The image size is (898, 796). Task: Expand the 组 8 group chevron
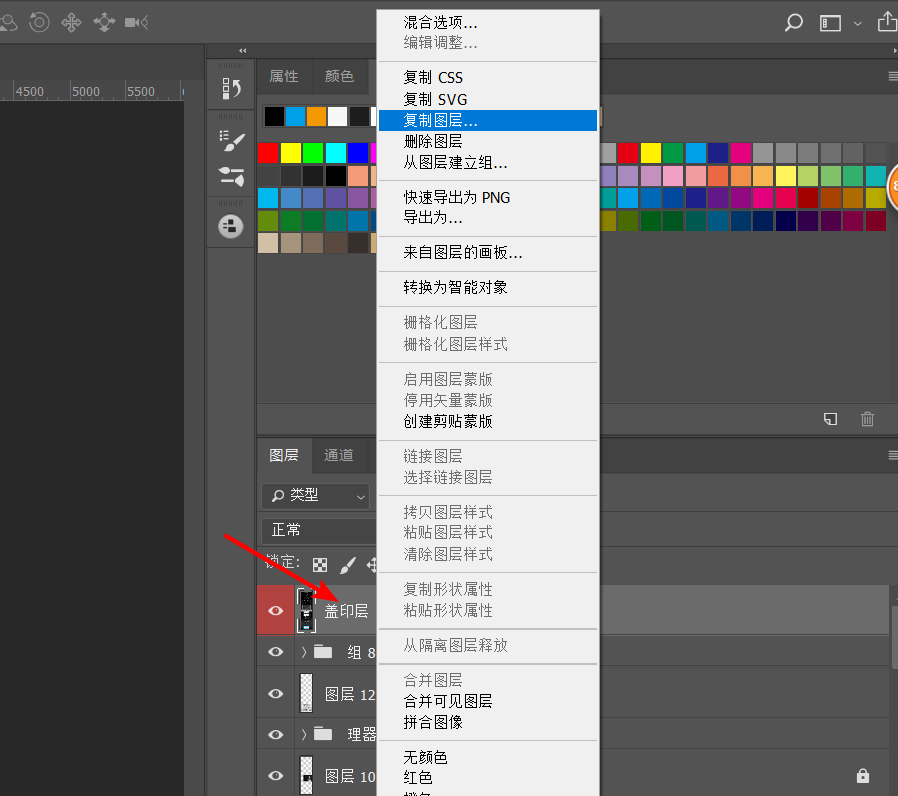click(x=304, y=652)
